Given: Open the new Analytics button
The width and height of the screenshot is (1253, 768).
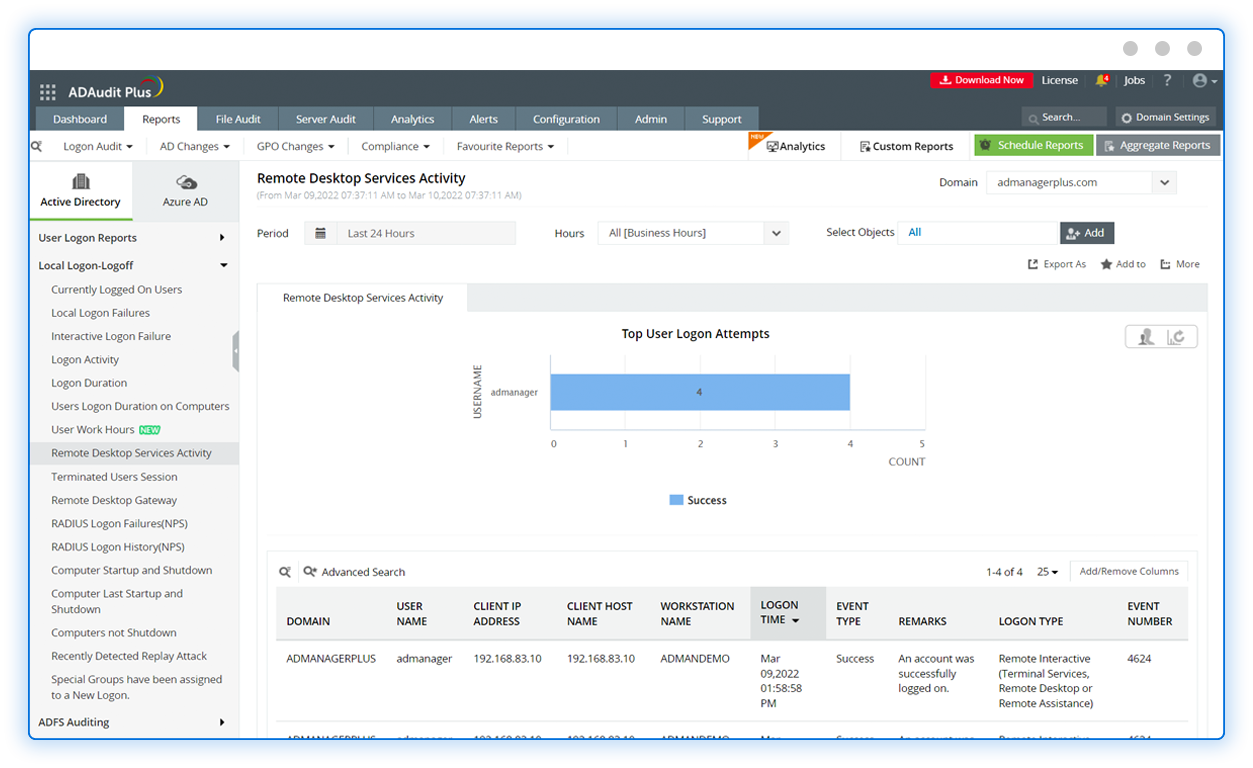Looking at the screenshot, I should pos(796,146).
